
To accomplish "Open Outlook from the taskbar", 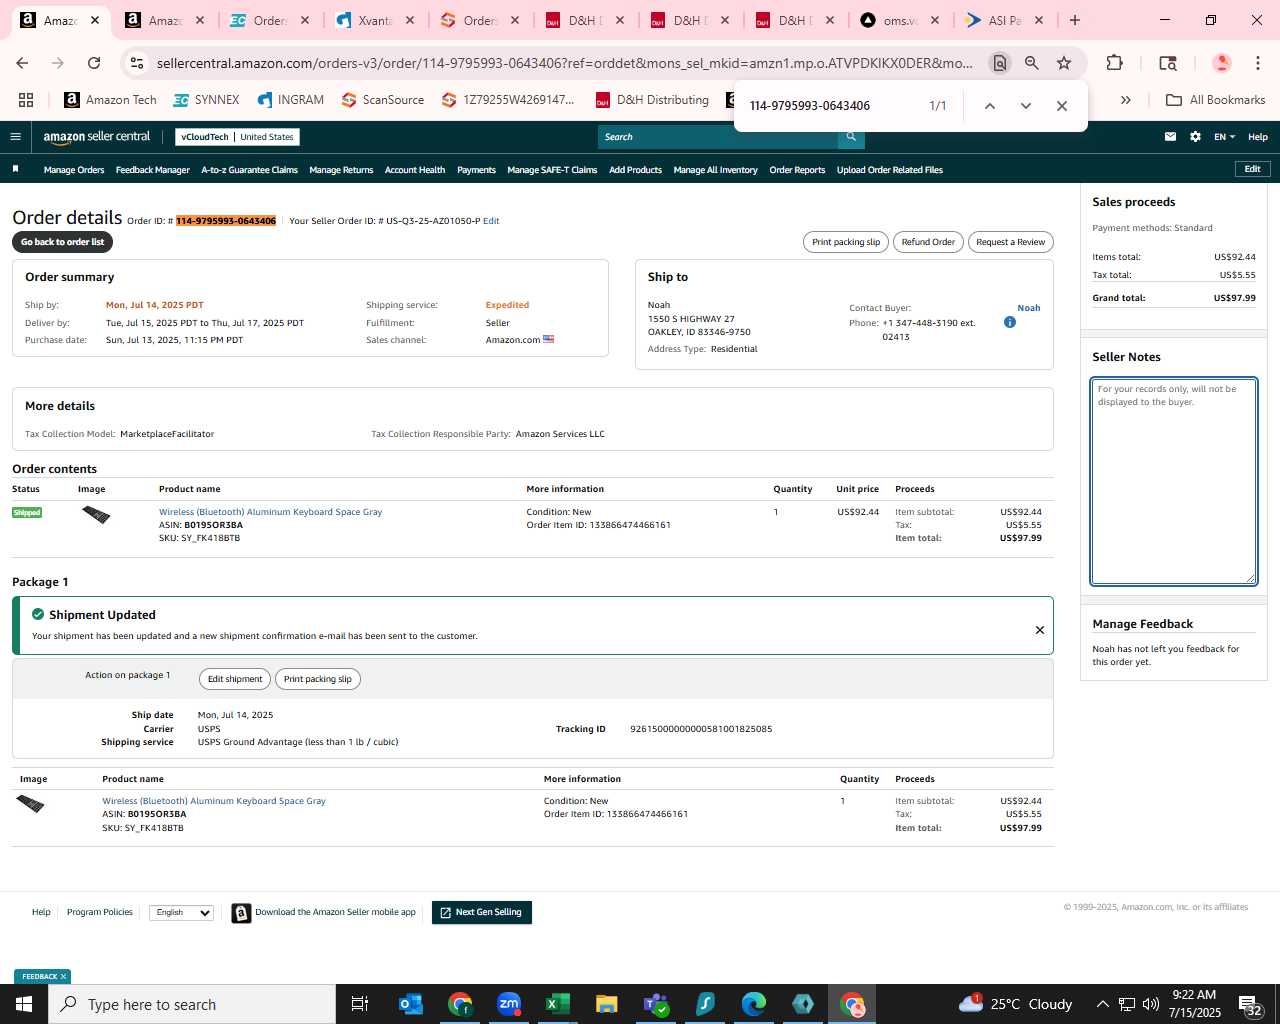I will click(411, 1004).
